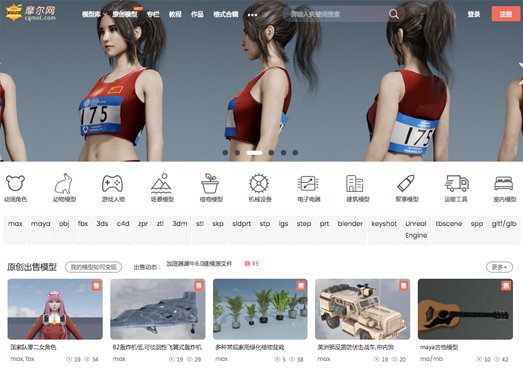This screenshot has height=375, width=523.
Task: Expand more original models with 更多+ button
Action: [499, 267]
